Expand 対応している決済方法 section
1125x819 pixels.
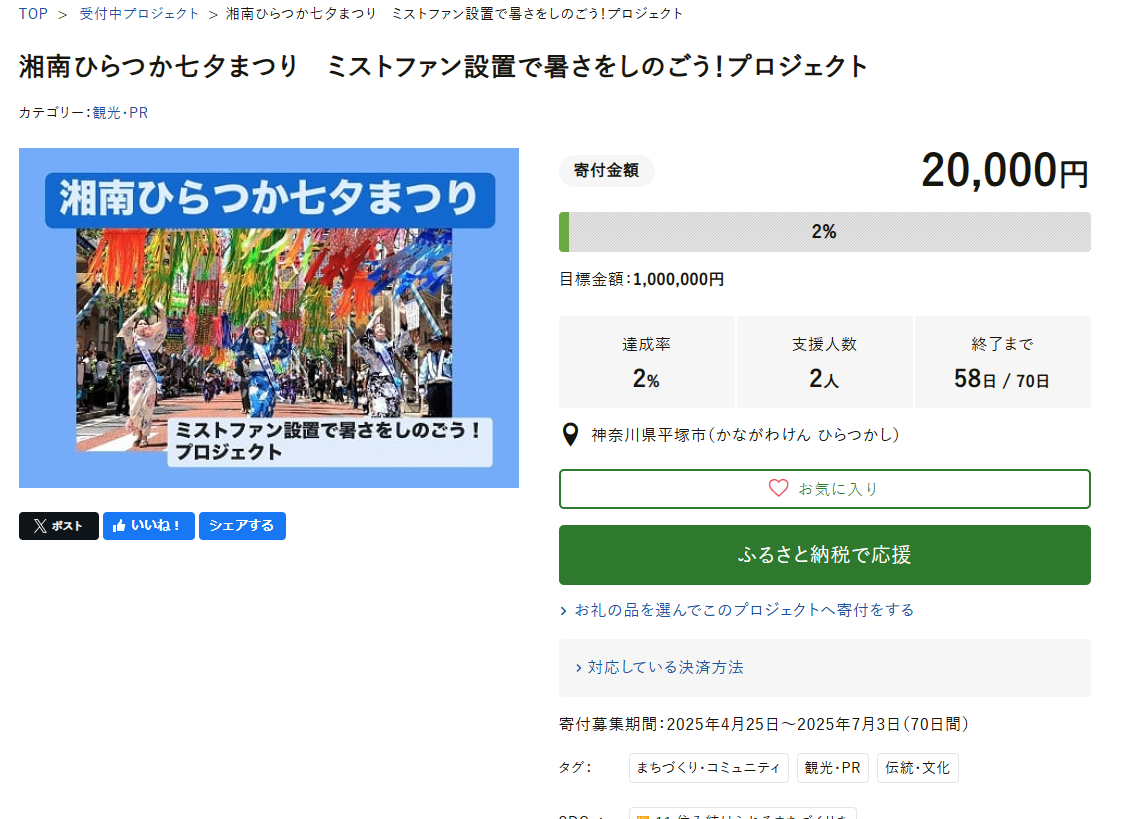click(x=665, y=667)
